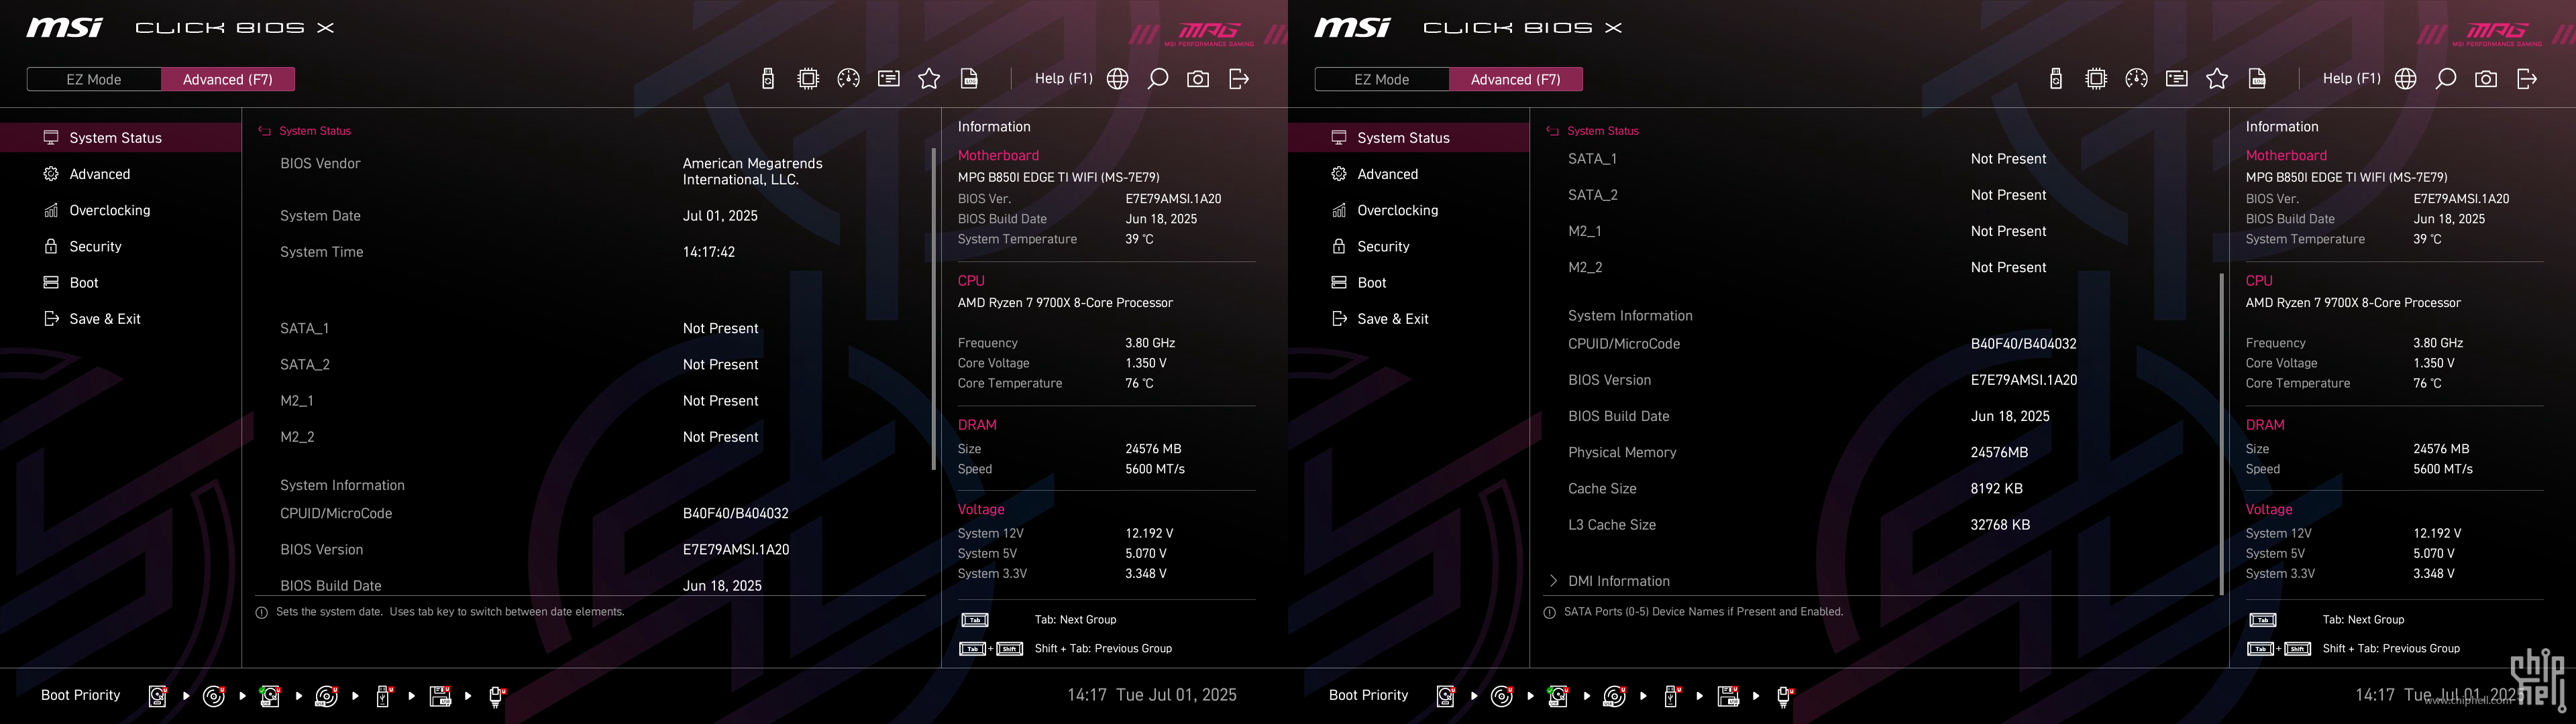Take screenshot with camera icon, left window

[x=1198, y=79]
